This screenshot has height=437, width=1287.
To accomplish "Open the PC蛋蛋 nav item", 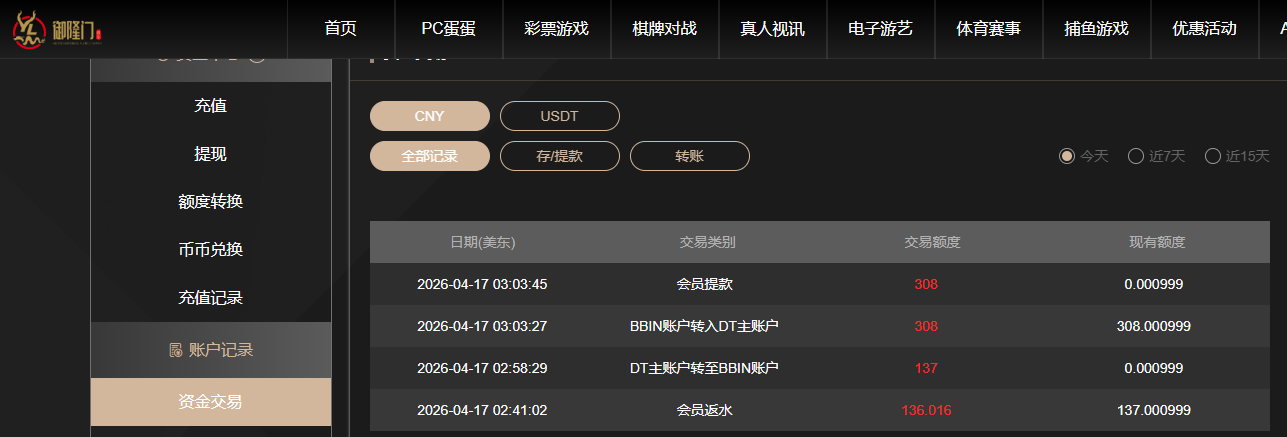I will point(449,29).
